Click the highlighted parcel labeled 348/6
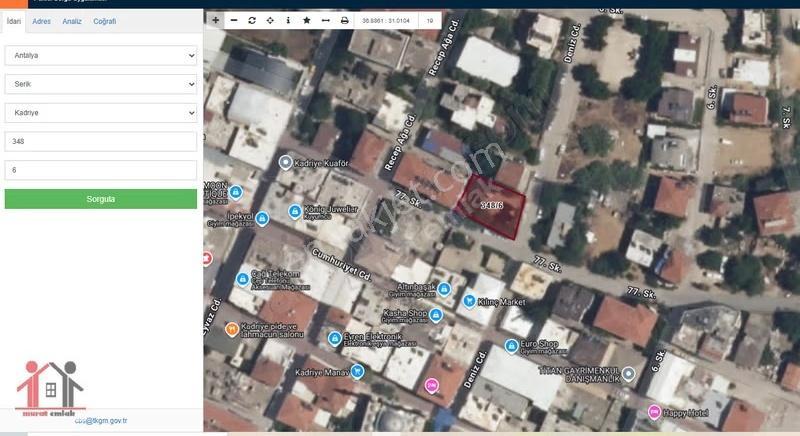The width and height of the screenshot is (800, 436). [492, 205]
